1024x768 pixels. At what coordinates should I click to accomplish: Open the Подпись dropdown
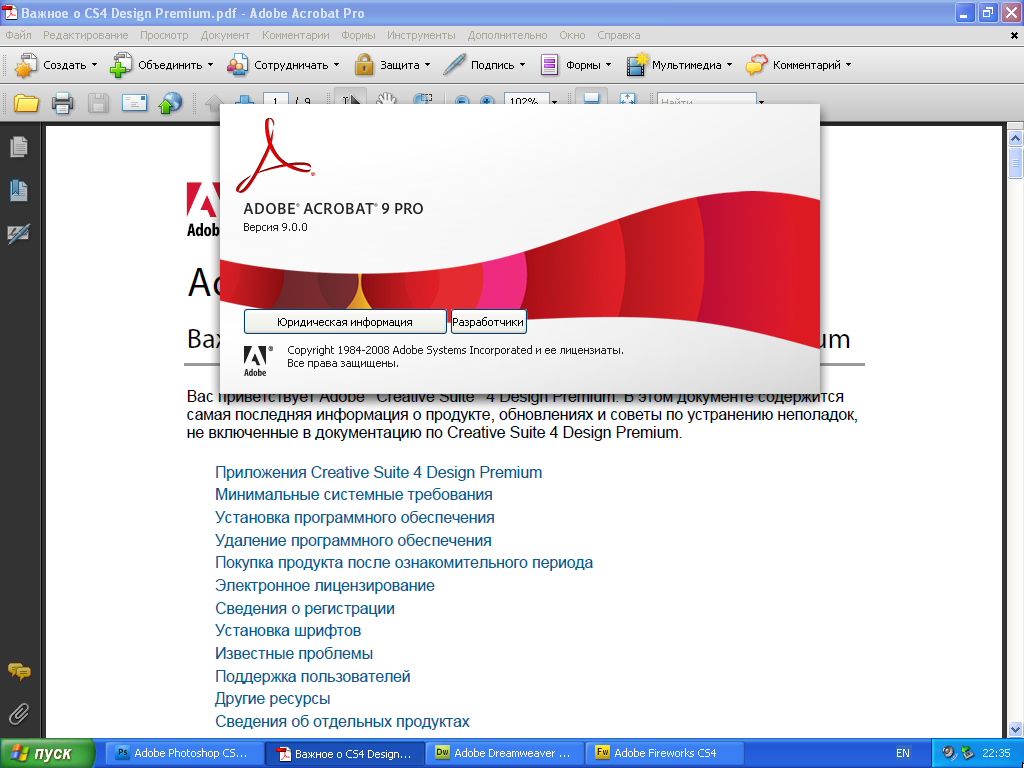(484, 65)
